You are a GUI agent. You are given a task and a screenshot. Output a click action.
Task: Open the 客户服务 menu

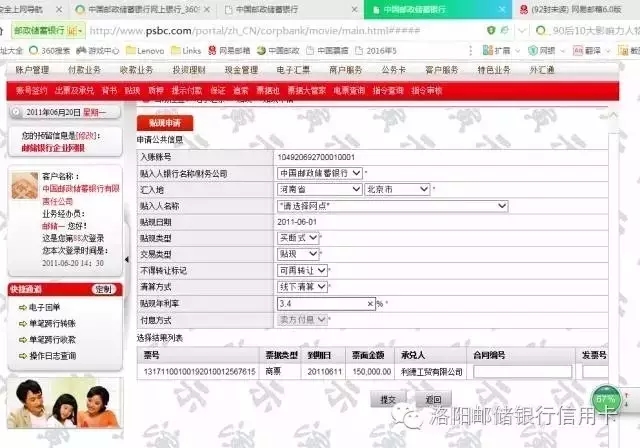(x=442, y=70)
